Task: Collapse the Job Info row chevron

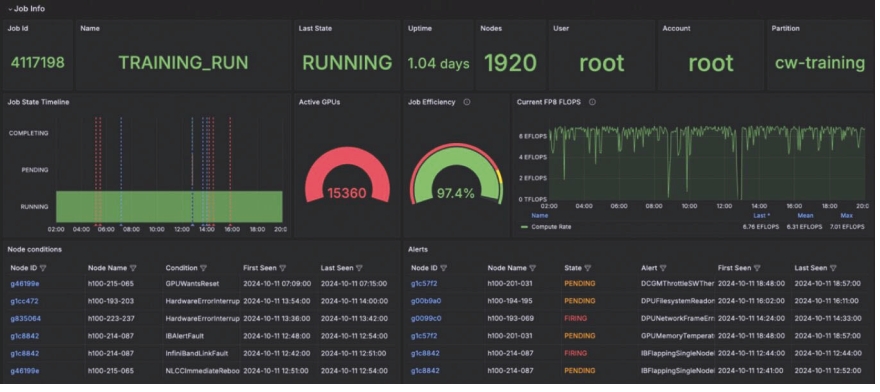Action: 10,9
